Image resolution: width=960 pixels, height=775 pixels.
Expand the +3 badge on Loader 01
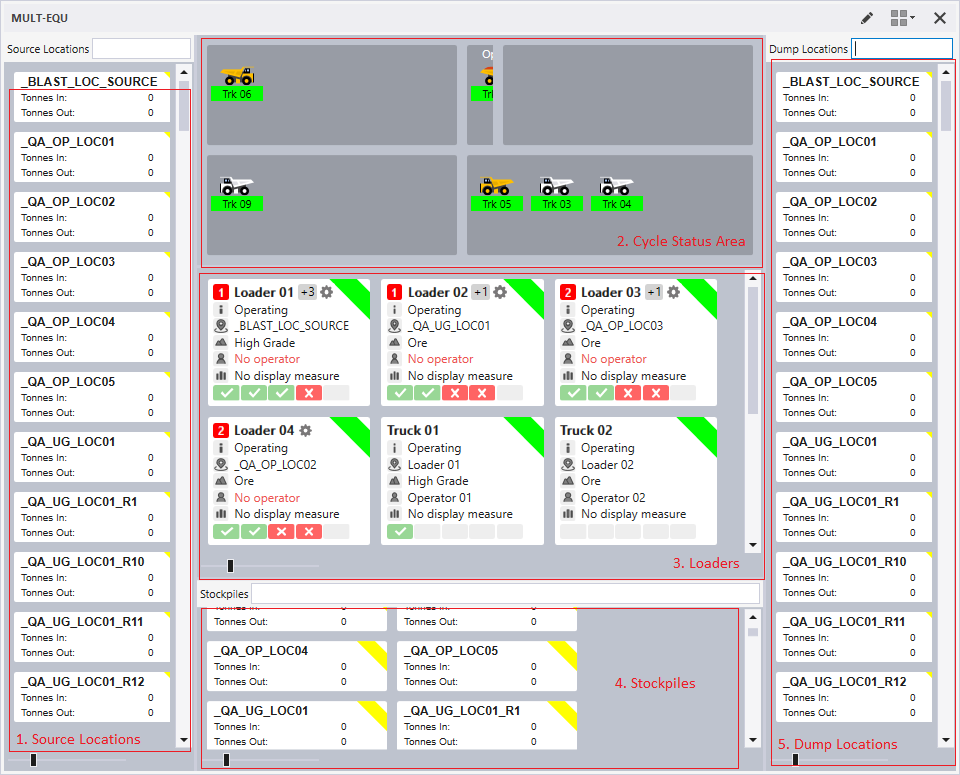(x=307, y=292)
